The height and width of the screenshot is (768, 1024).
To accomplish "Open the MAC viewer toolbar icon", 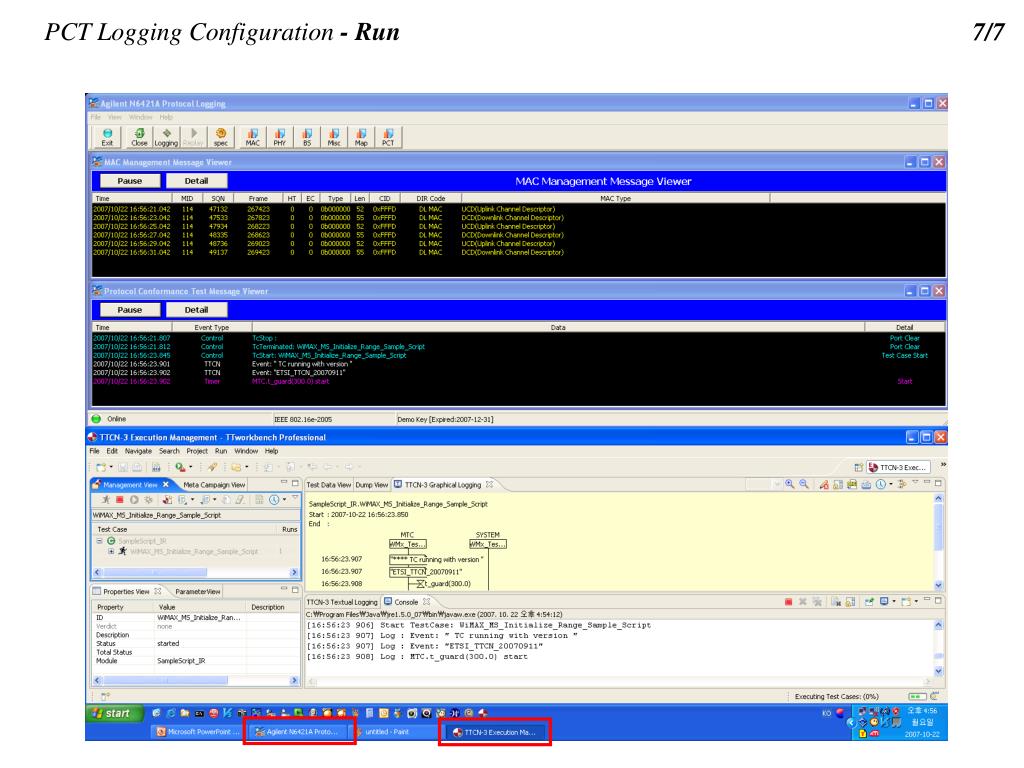I will 253,136.
